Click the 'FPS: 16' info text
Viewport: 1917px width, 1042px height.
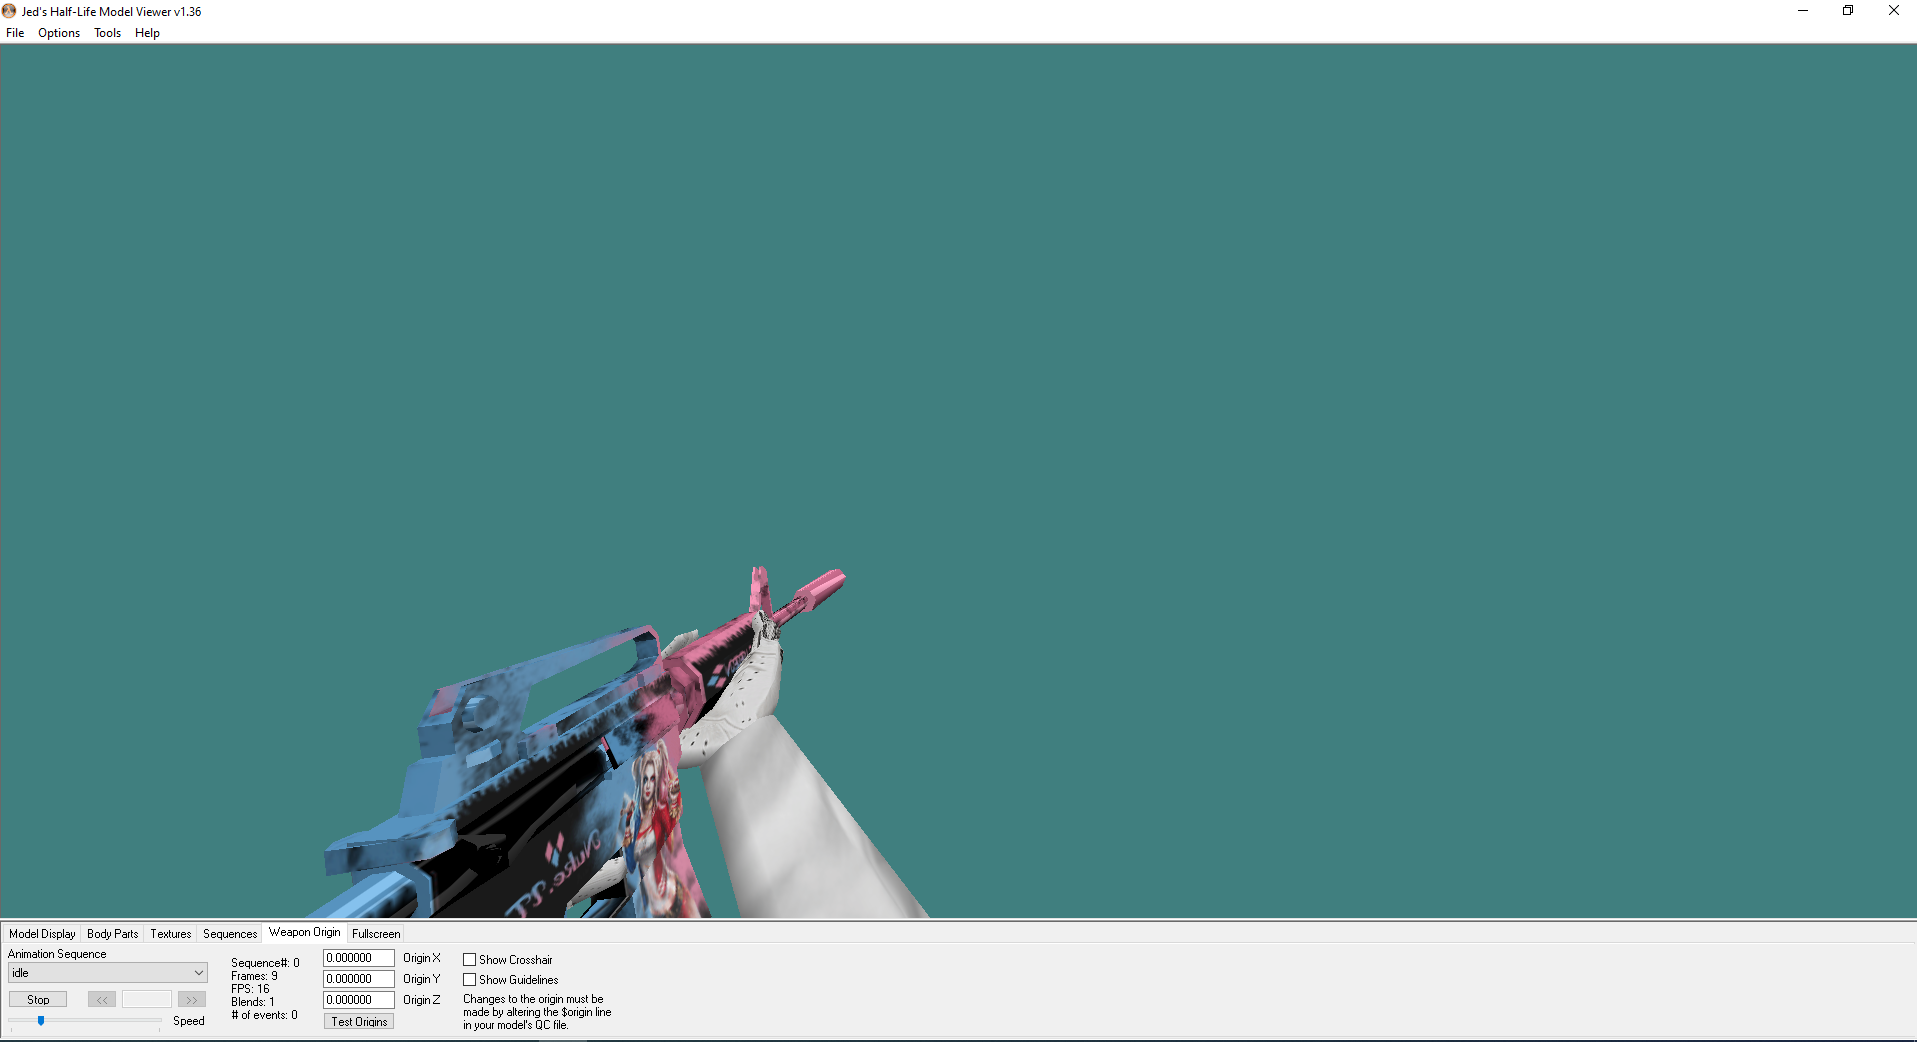point(250,989)
